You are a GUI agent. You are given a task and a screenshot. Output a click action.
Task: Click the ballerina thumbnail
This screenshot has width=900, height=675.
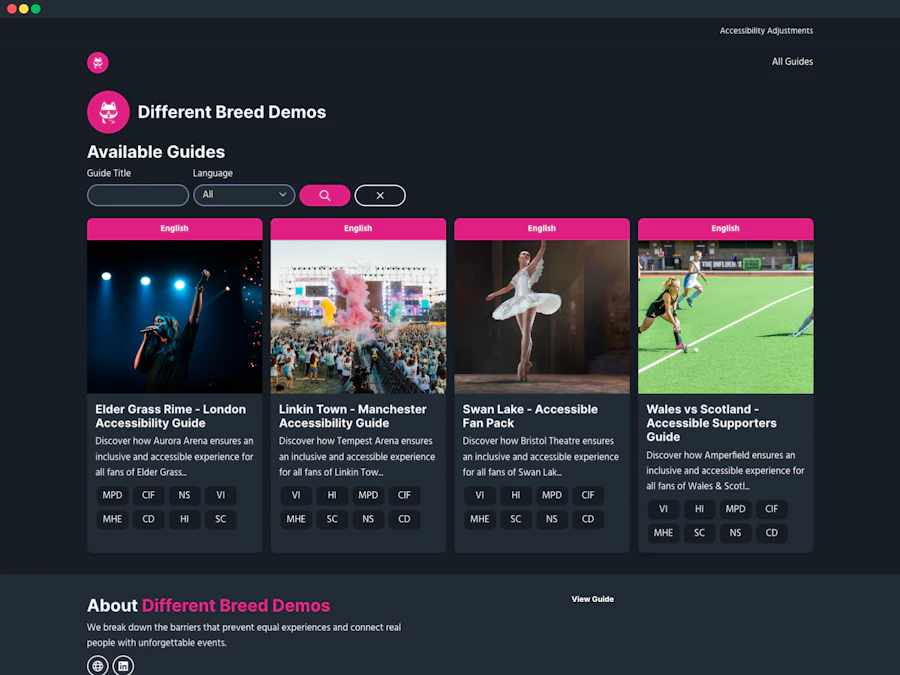542,317
